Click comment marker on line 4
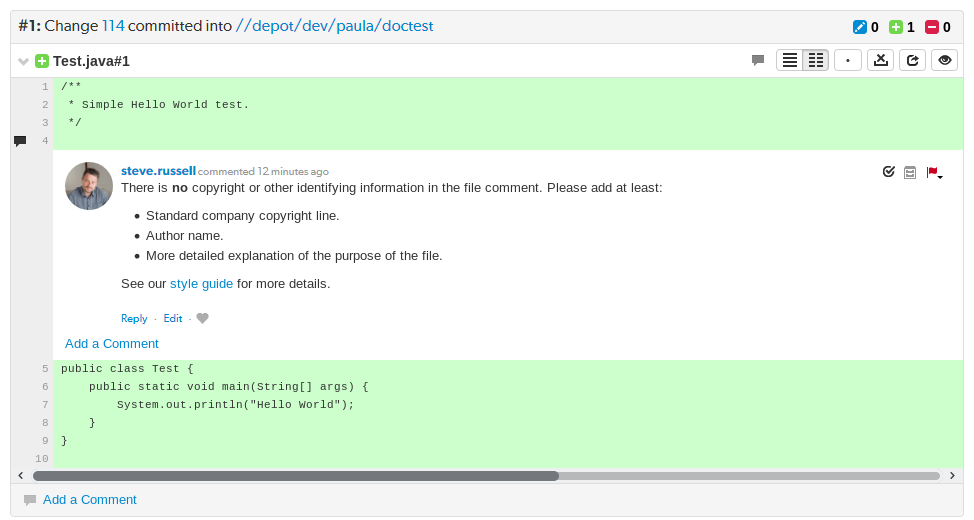 click(x=20, y=141)
